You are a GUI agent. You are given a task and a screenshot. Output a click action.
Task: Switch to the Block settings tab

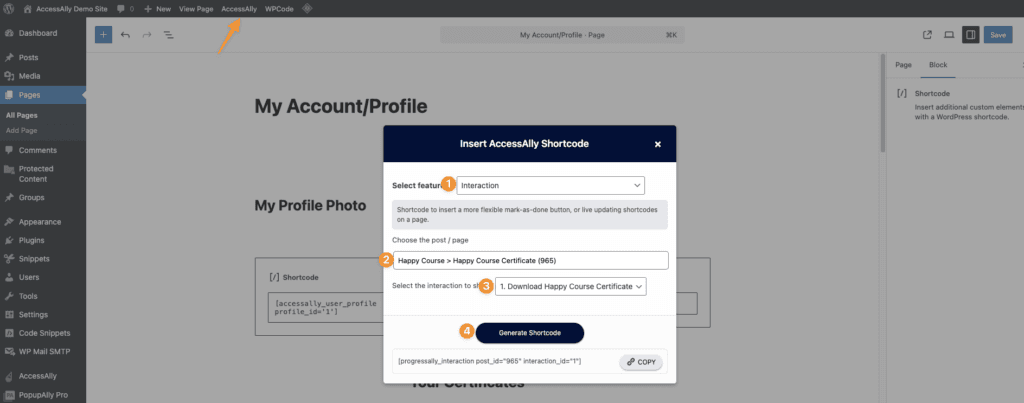coord(938,65)
